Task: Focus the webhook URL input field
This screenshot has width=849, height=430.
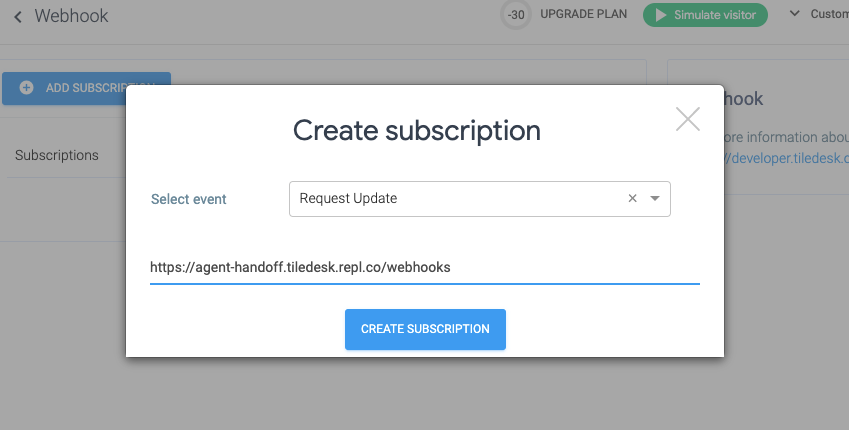Action: coord(424,268)
